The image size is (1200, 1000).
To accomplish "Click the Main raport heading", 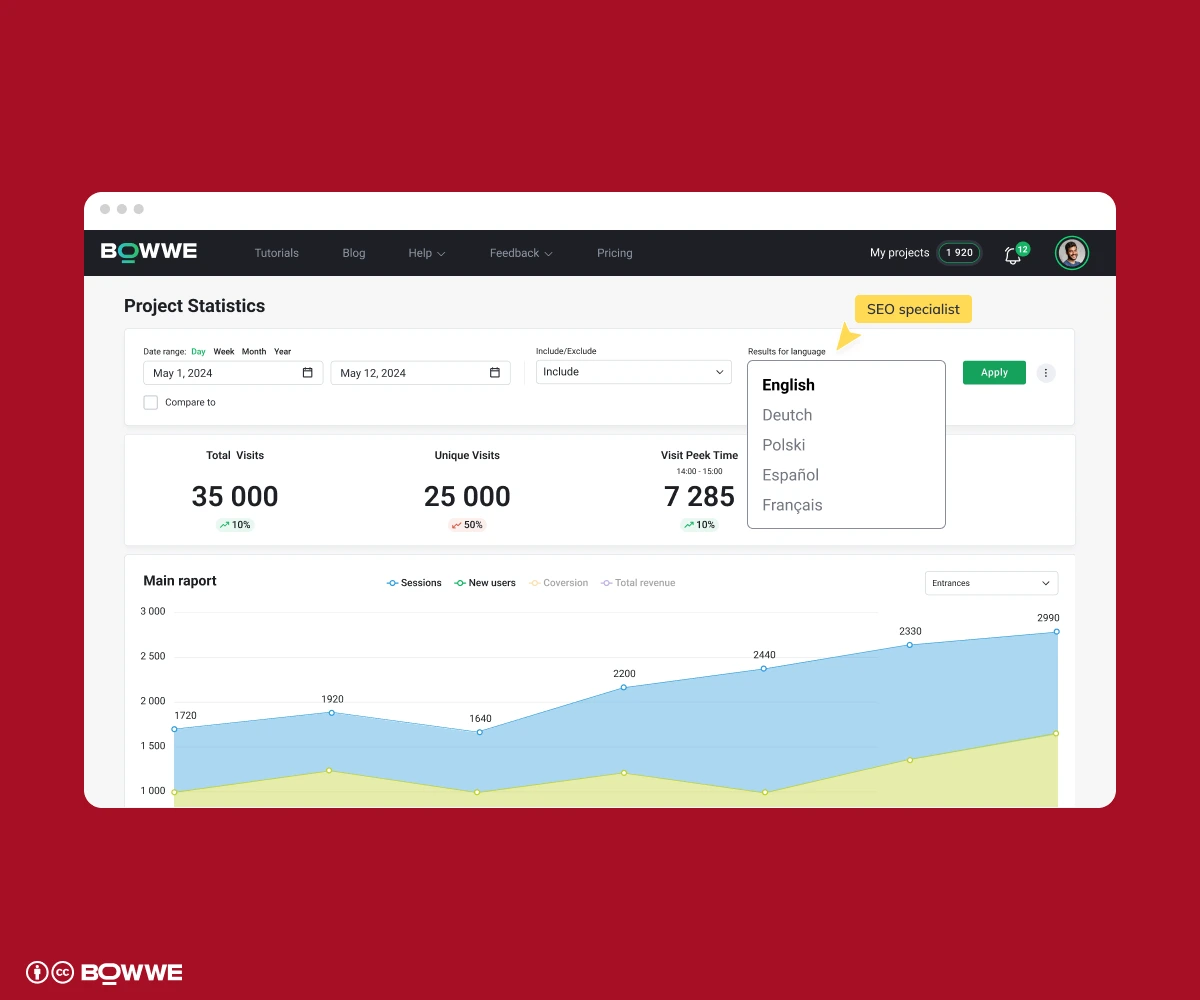I will pos(180,581).
